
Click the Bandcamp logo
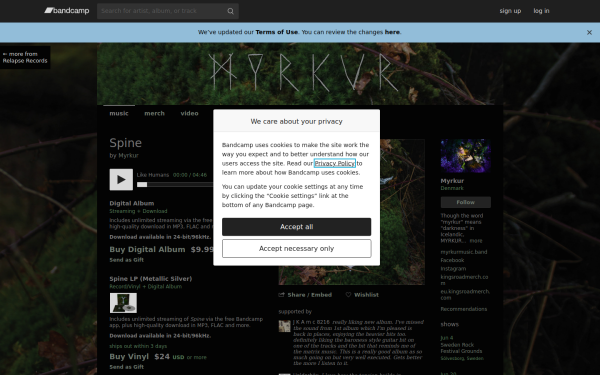(x=67, y=11)
